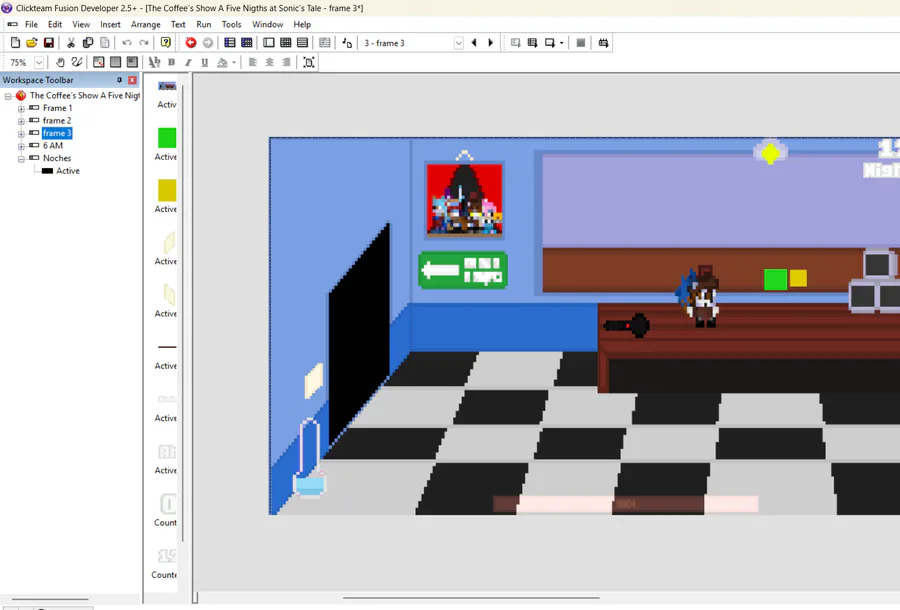Toggle italic text formatting
The width and height of the screenshot is (900, 610).
point(188,62)
